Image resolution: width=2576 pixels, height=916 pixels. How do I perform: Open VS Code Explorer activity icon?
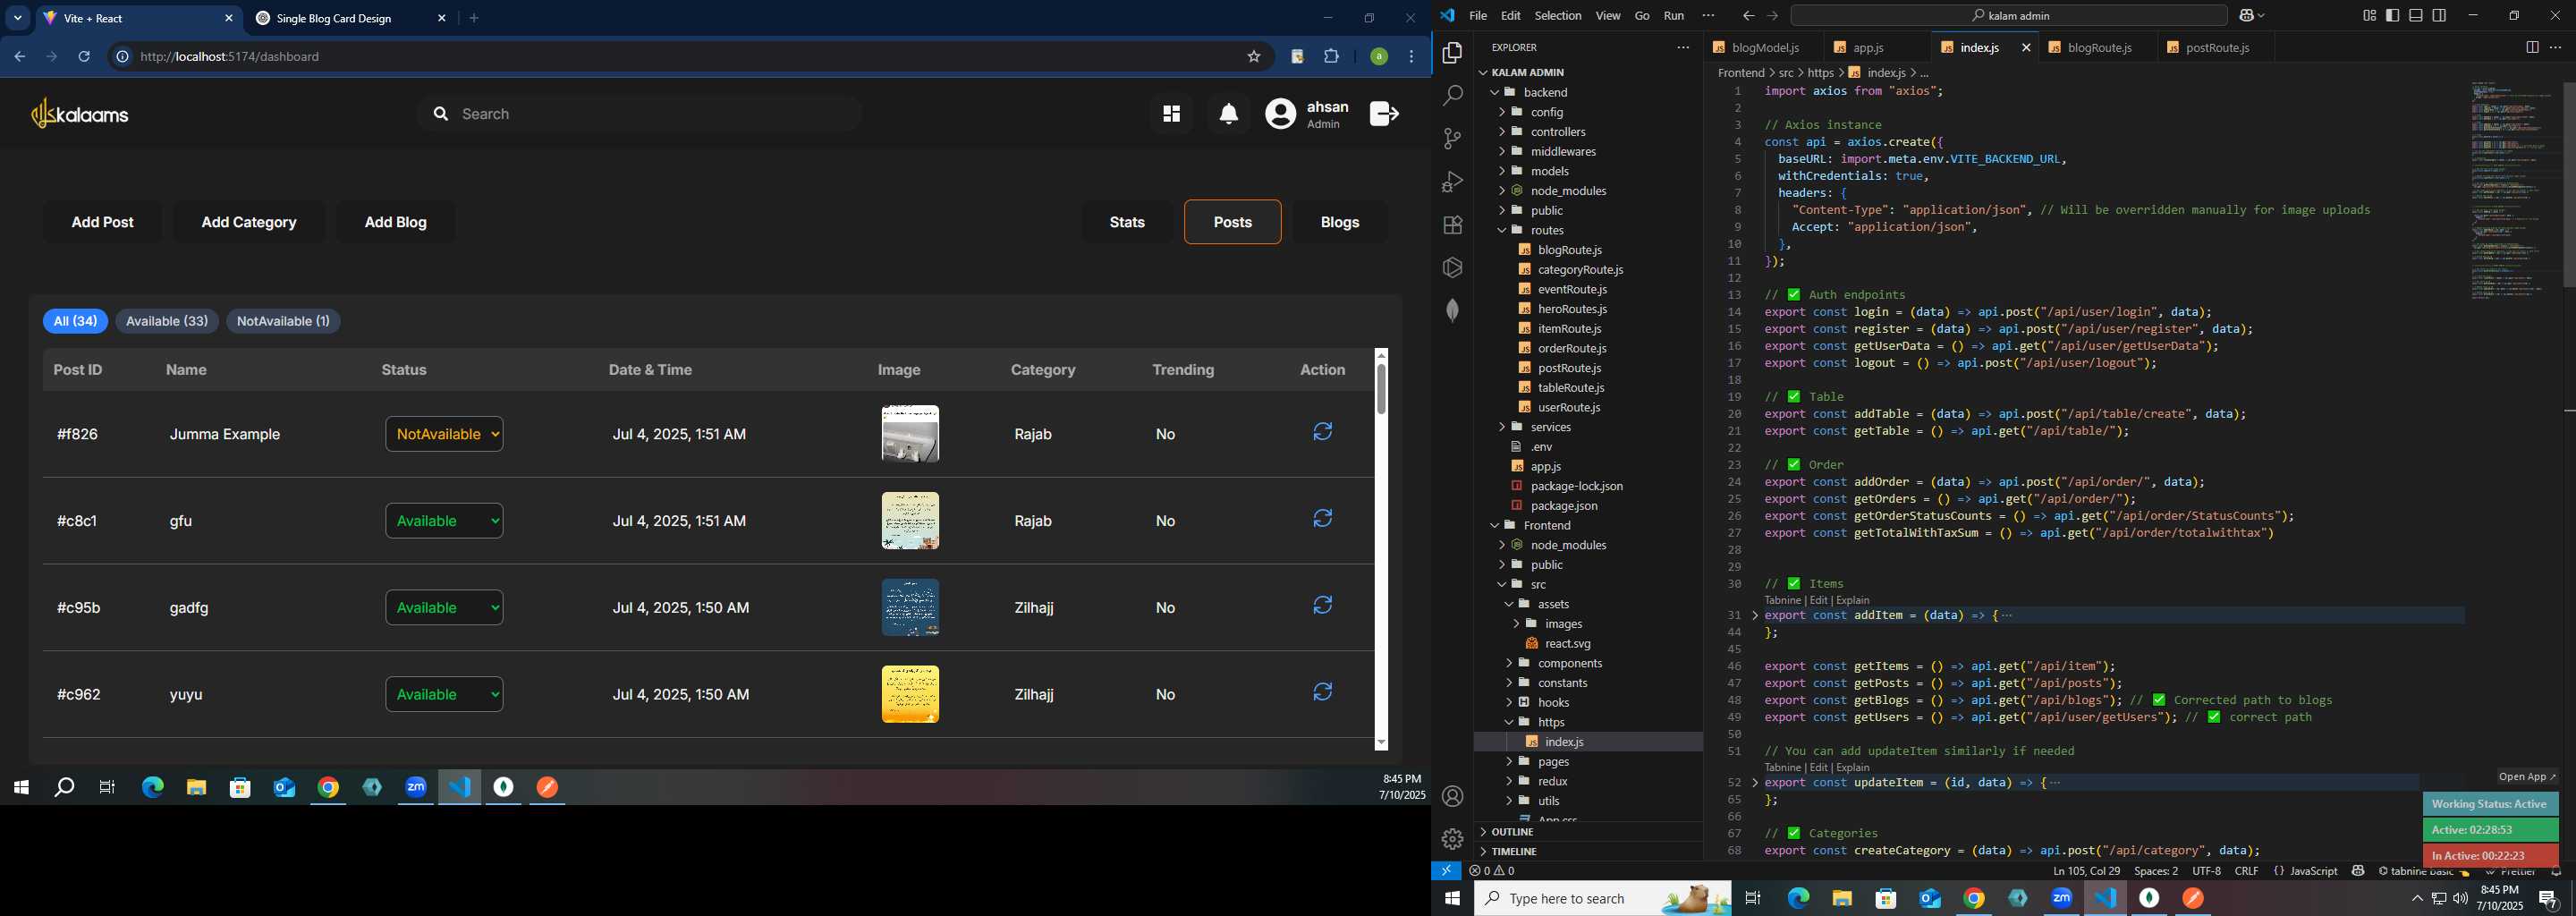pyautogui.click(x=1452, y=53)
